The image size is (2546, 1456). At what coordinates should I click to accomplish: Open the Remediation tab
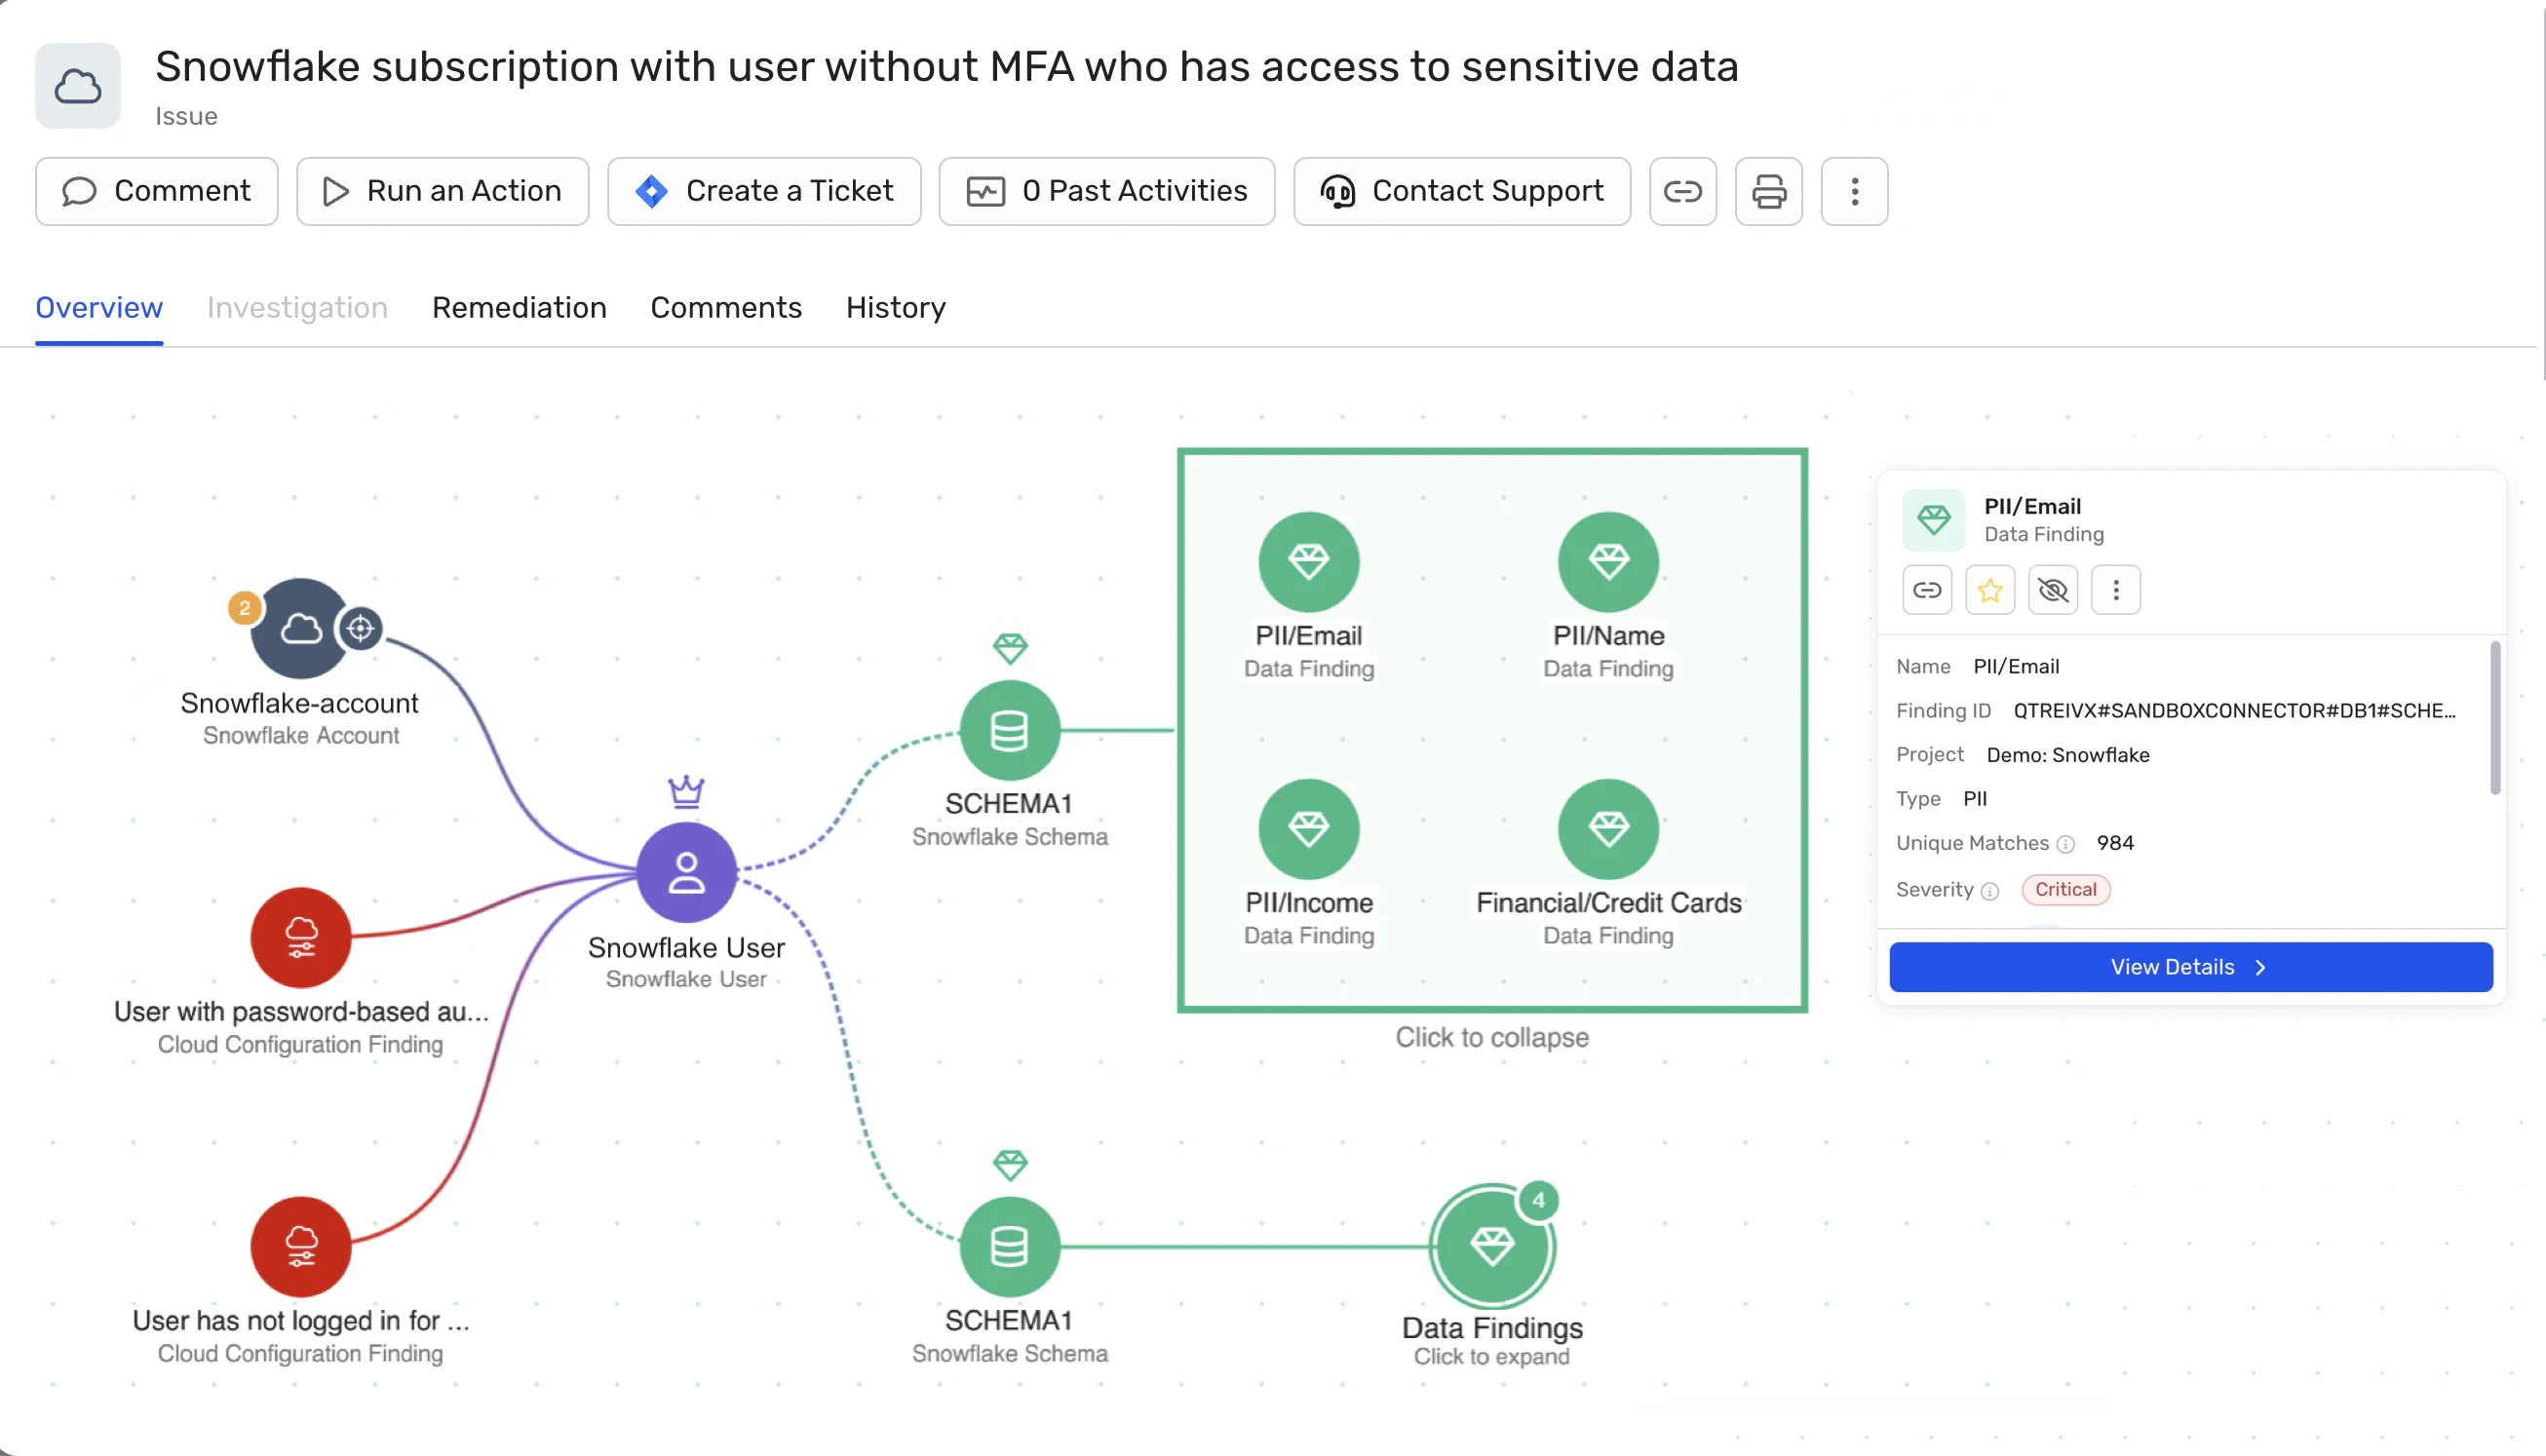click(519, 308)
